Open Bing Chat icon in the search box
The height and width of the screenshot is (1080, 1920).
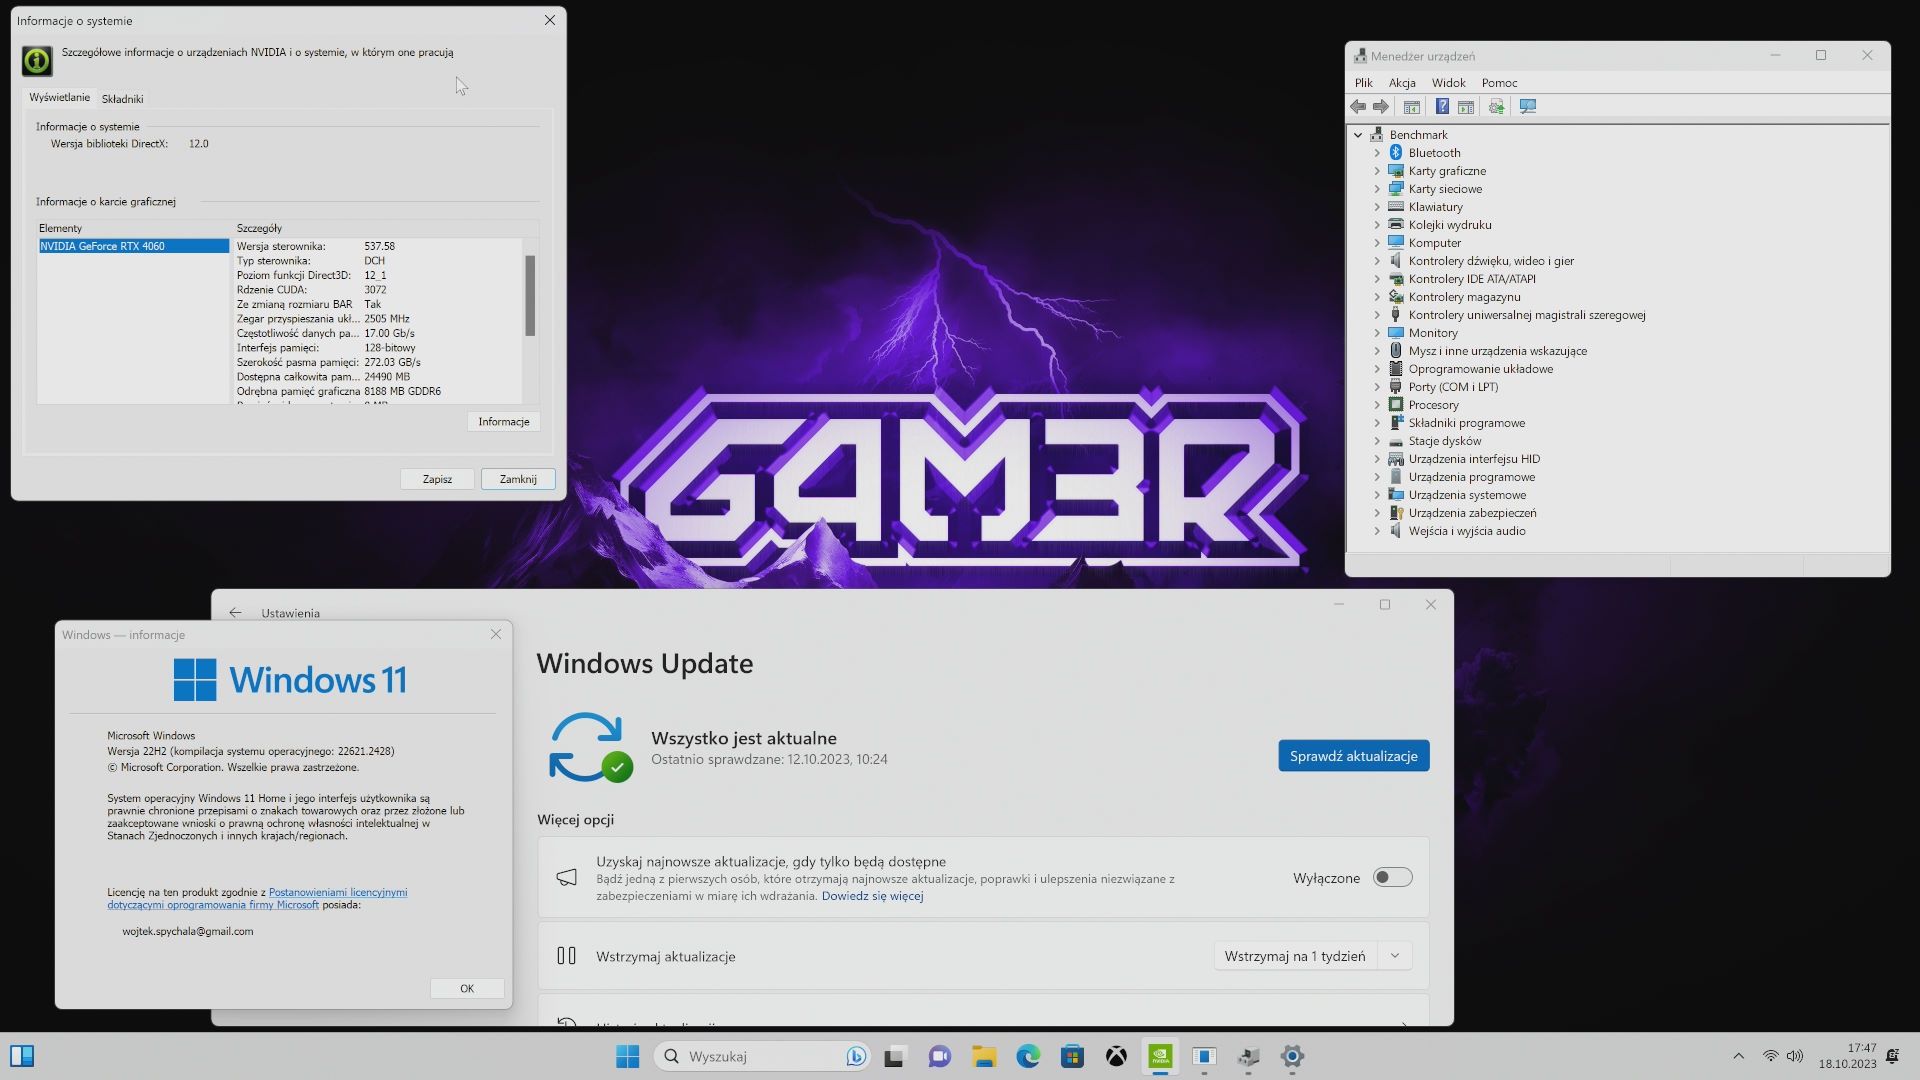click(x=855, y=1056)
